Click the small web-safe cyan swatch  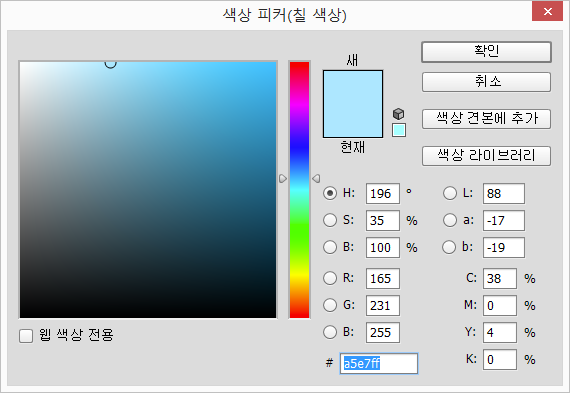point(399,130)
